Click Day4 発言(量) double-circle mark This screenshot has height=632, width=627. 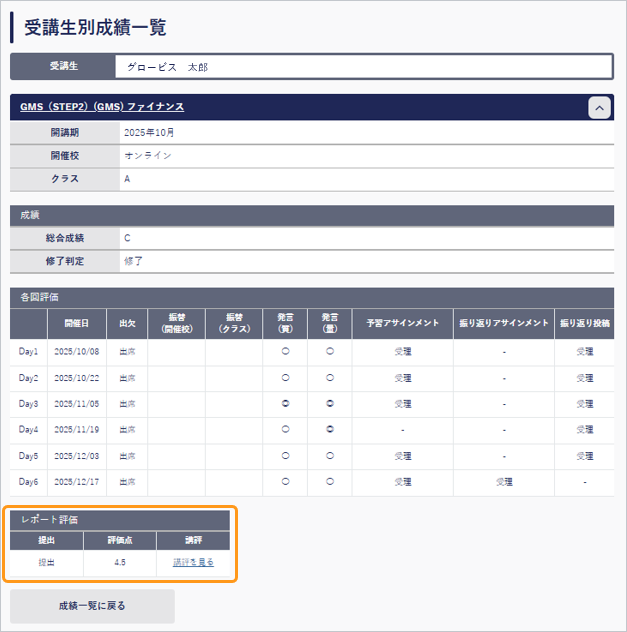[x=329, y=430]
